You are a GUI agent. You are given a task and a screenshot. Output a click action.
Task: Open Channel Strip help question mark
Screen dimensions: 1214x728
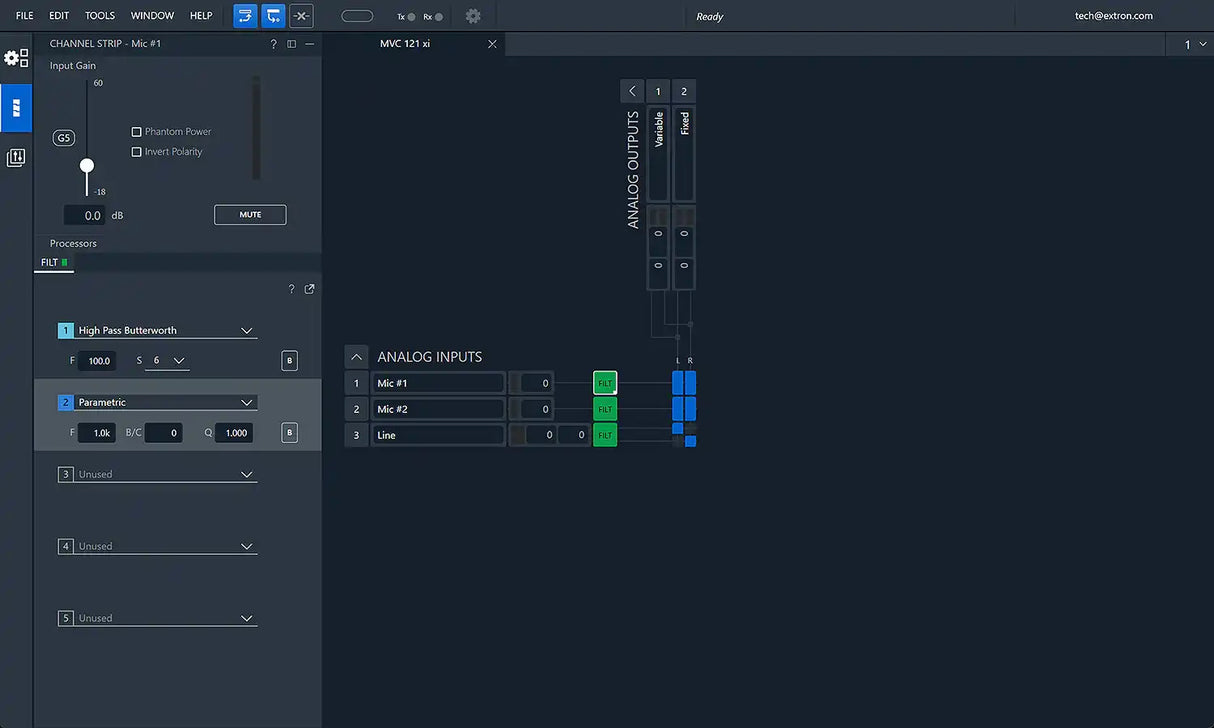tap(274, 44)
